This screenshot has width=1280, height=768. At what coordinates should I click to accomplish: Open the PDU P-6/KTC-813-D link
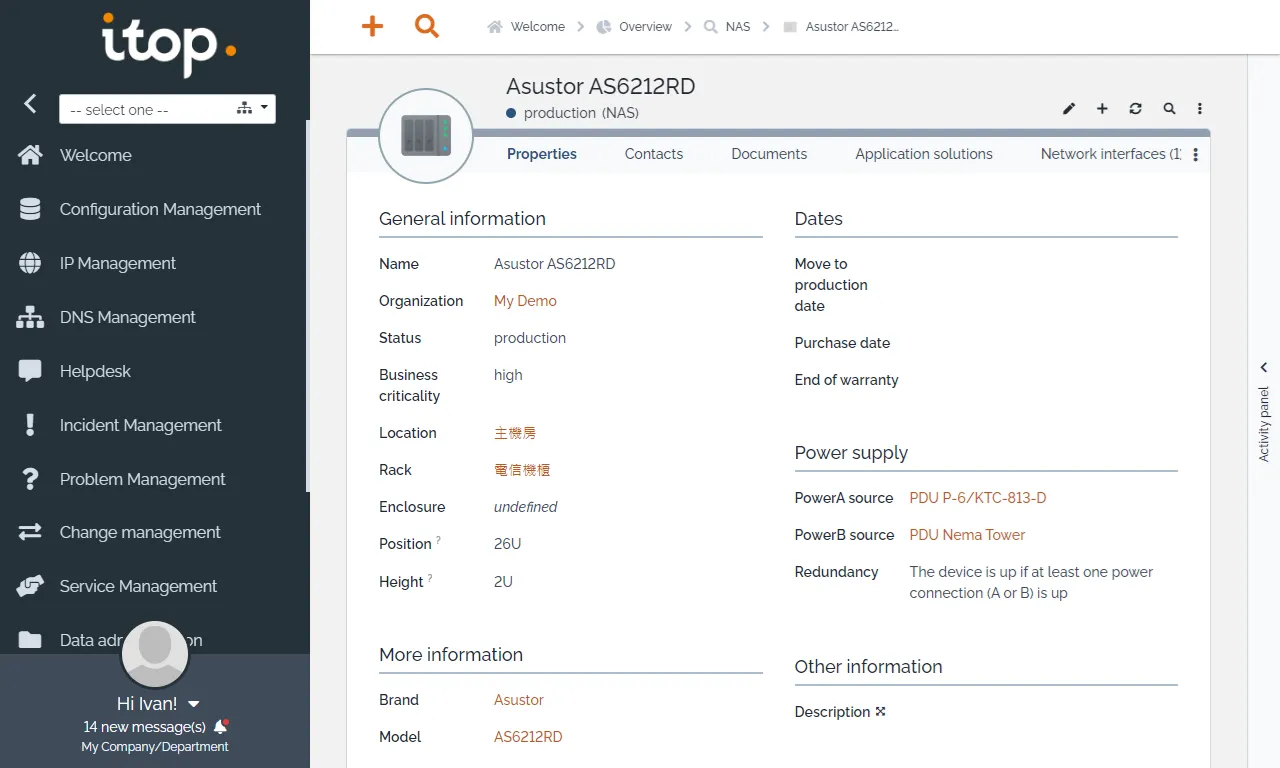[978, 498]
